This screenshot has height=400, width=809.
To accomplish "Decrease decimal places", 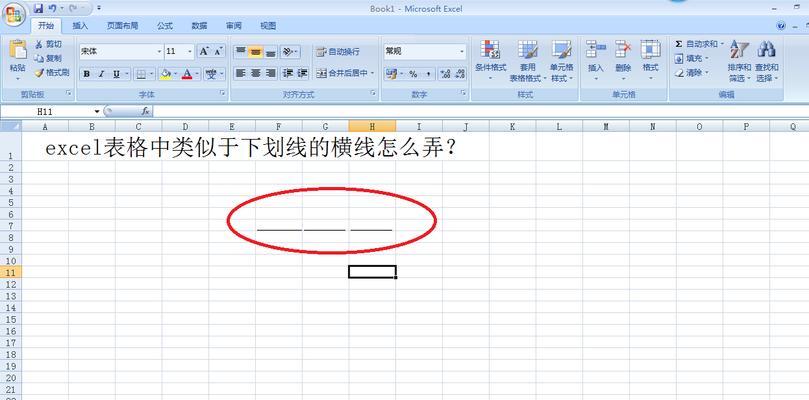I will [x=460, y=74].
